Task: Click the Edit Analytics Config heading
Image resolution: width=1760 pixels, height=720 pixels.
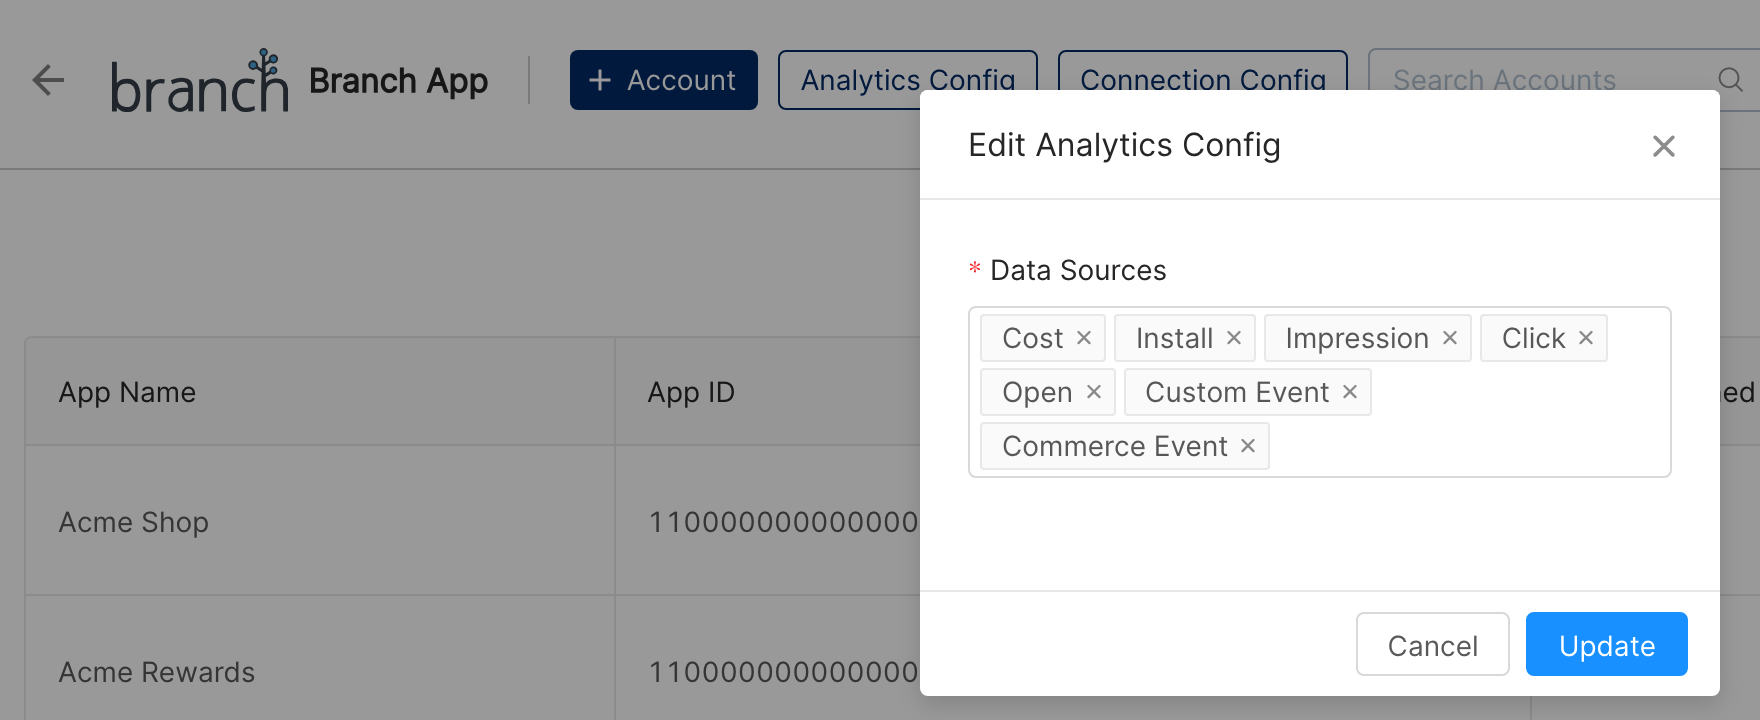Action: point(1125,146)
